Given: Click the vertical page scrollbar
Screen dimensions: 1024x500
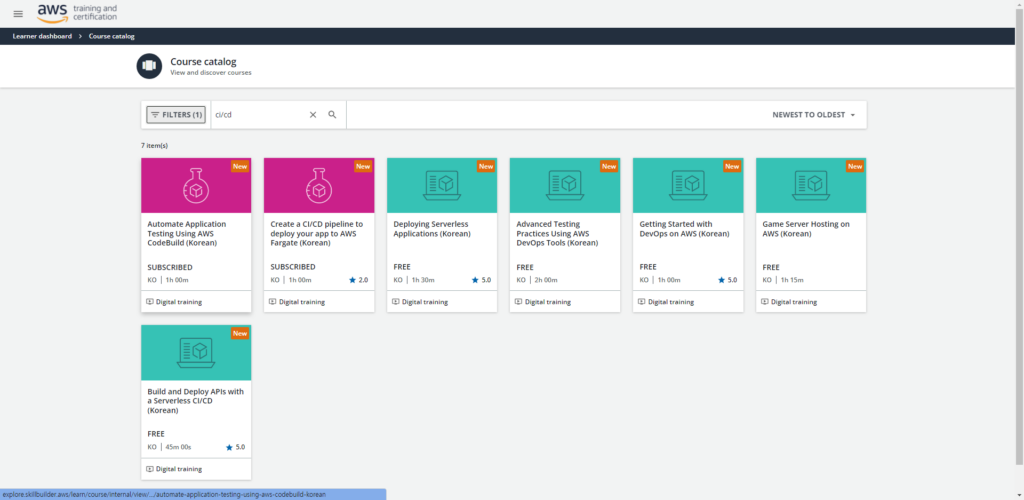Looking at the screenshot, I should tap(1019, 238).
